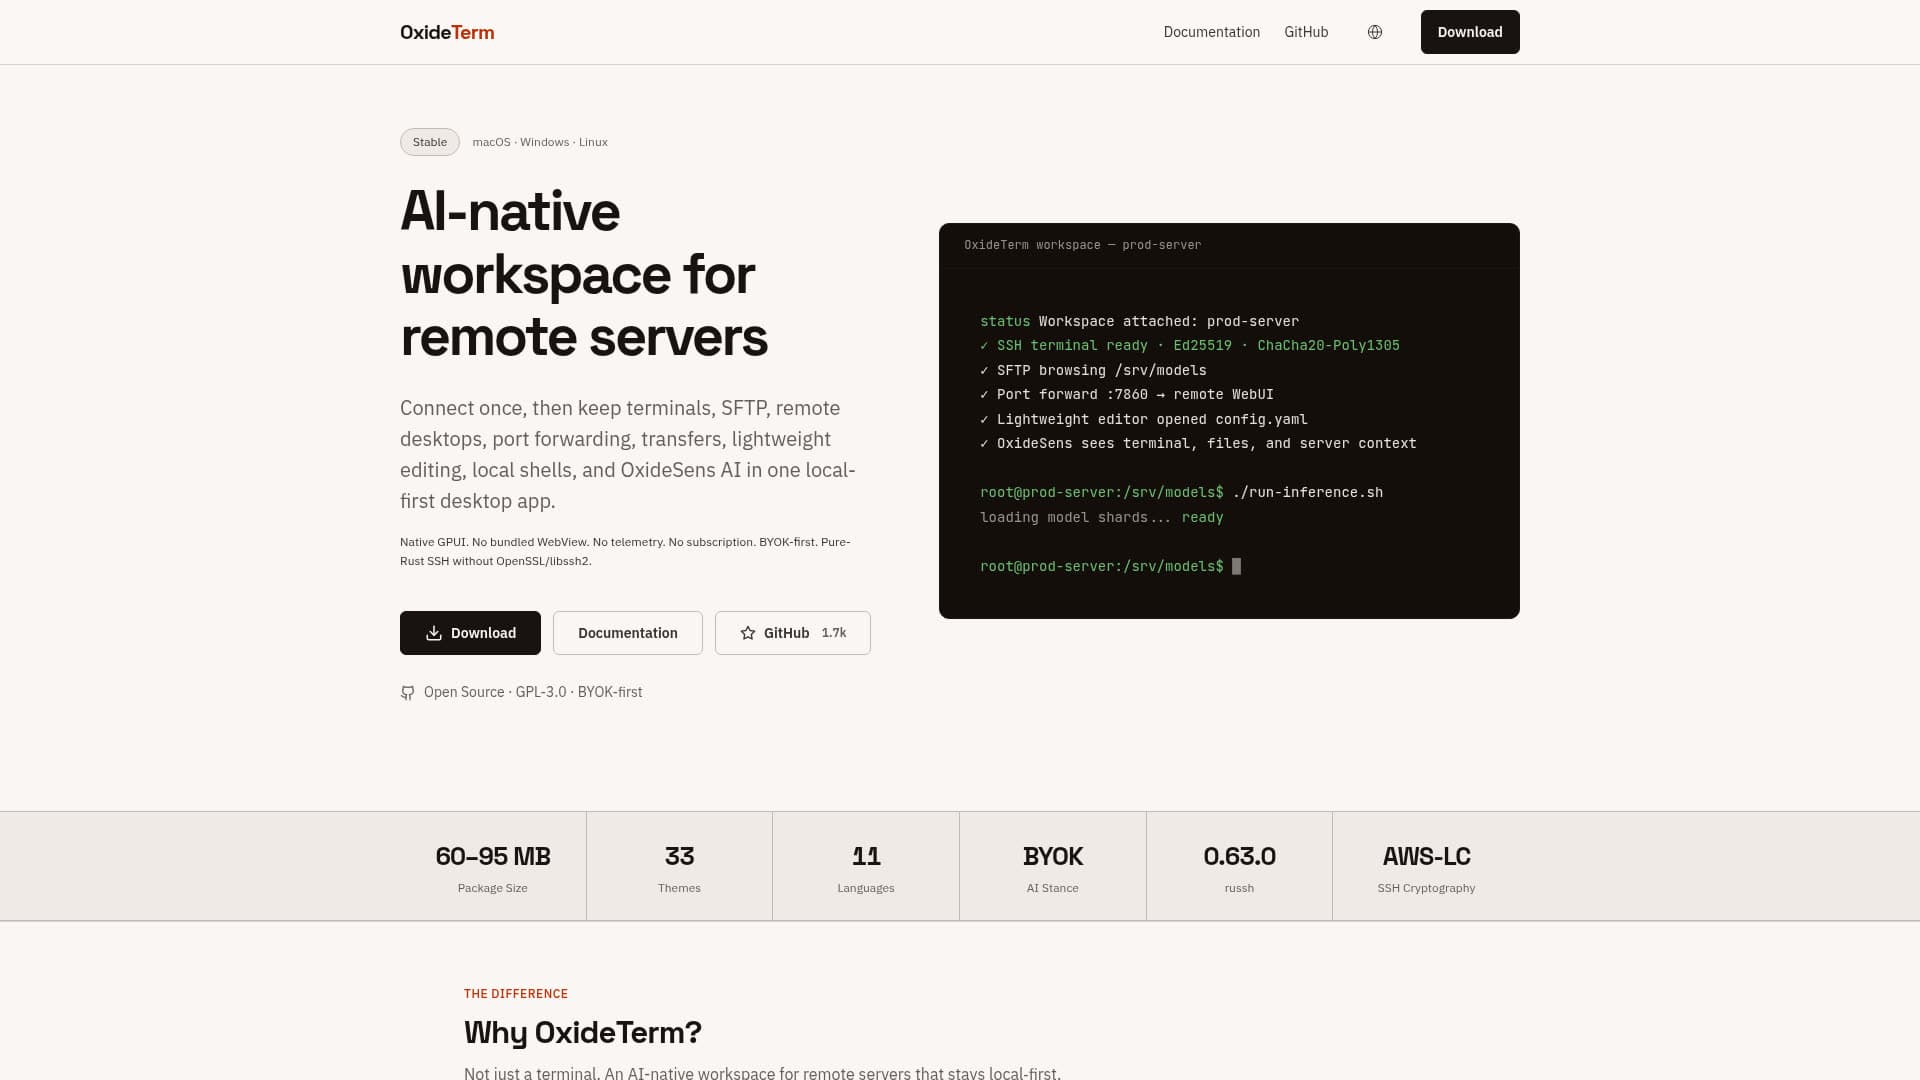1920x1080 pixels.
Task: Click the GitHub star button showing 1.7k
Action: coord(793,633)
